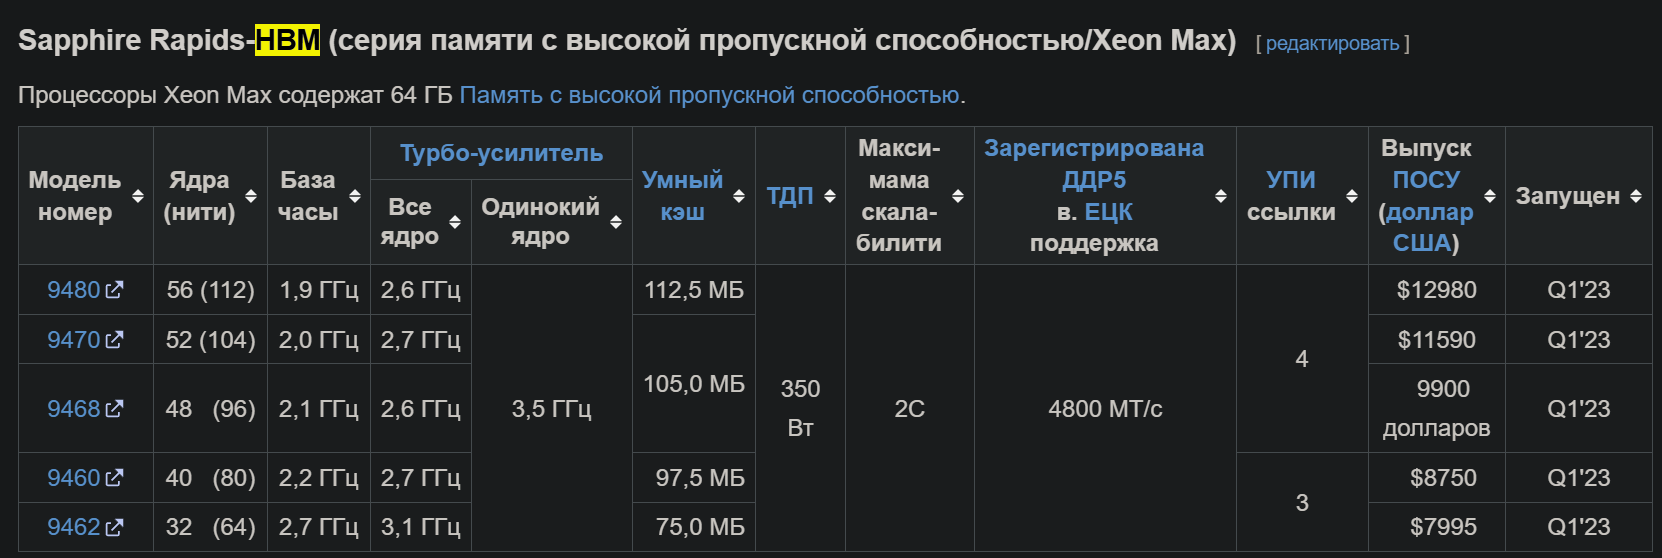The width and height of the screenshot is (1662, 558).
Task: Sort by Запущен column arrows
Action: point(1636,196)
